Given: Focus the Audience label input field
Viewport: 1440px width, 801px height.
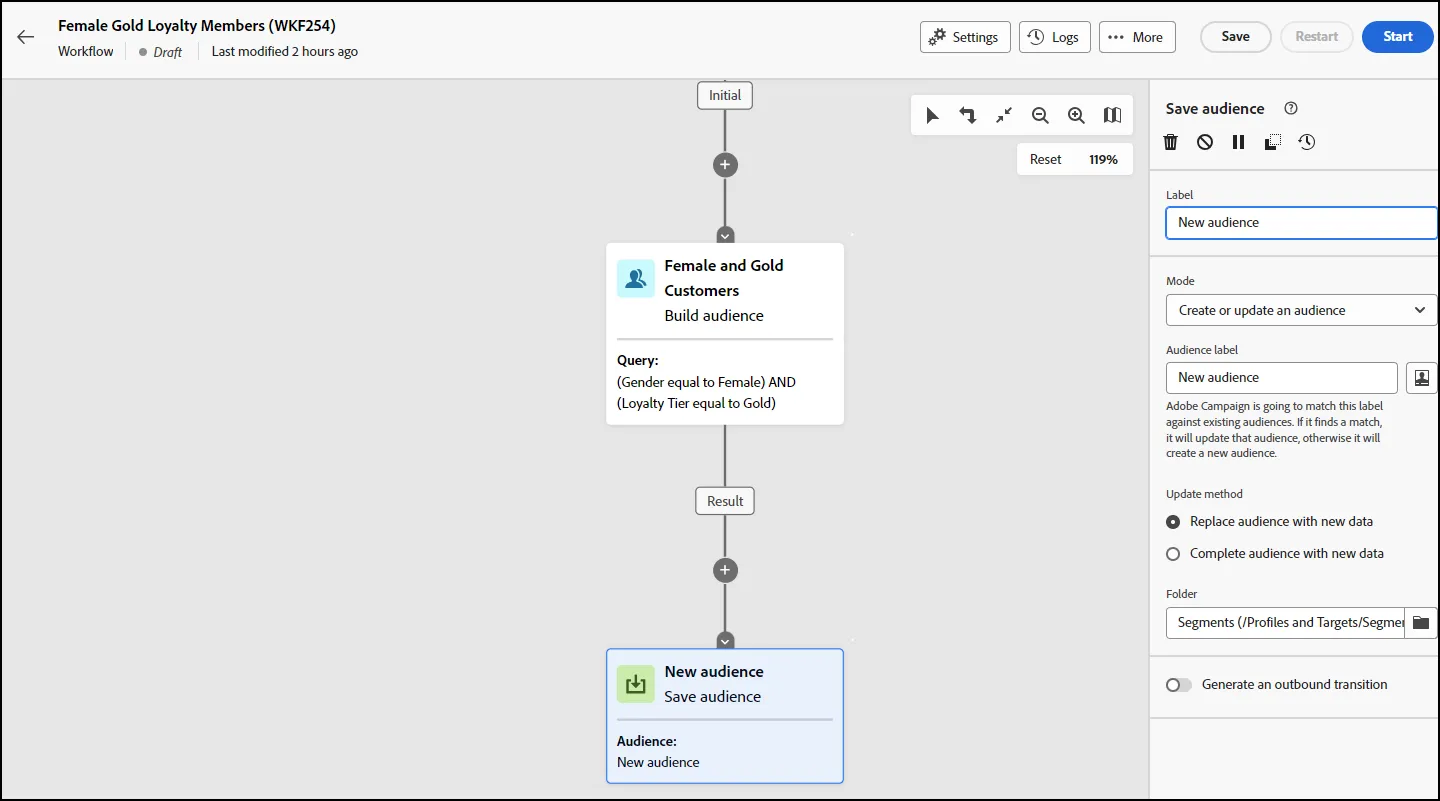Looking at the screenshot, I should [1282, 378].
